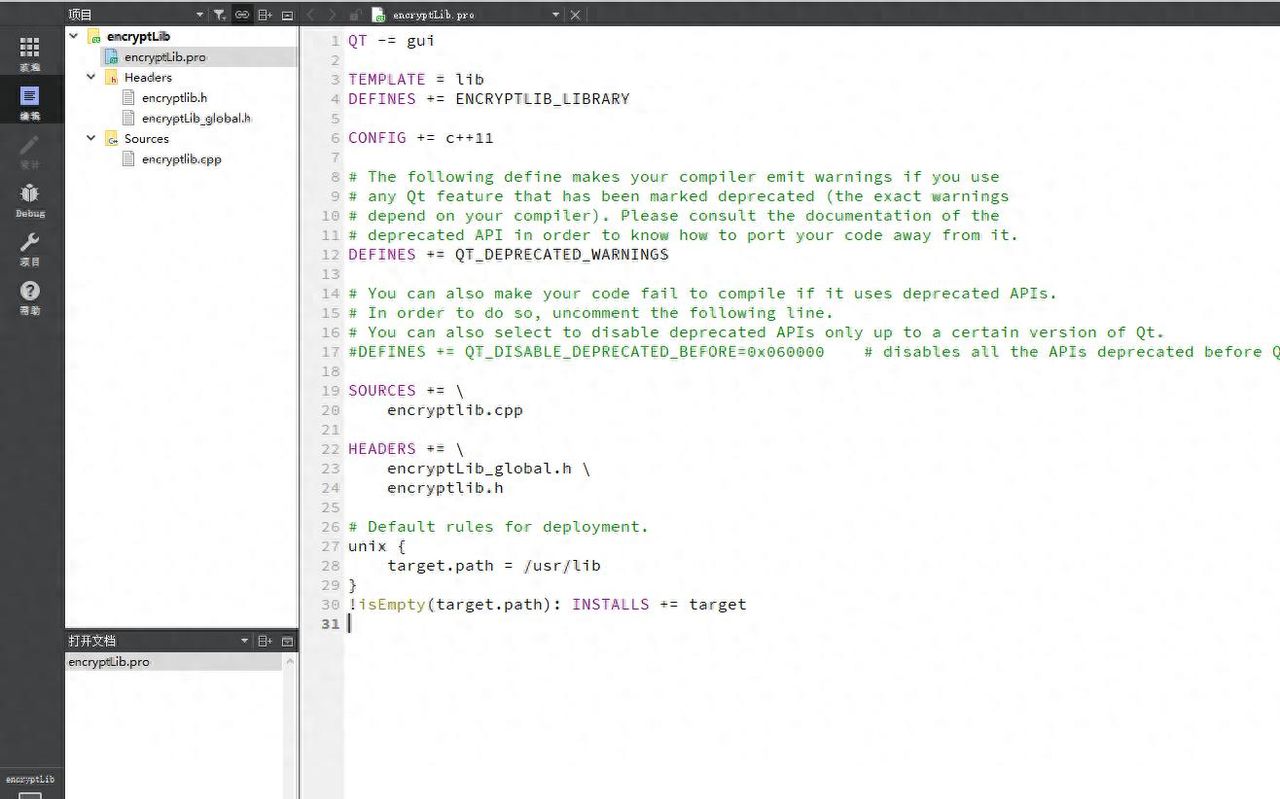The height and width of the screenshot is (799, 1280).
Task: Open encryptLib_global.h from the Headers folder
Action: point(195,118)
